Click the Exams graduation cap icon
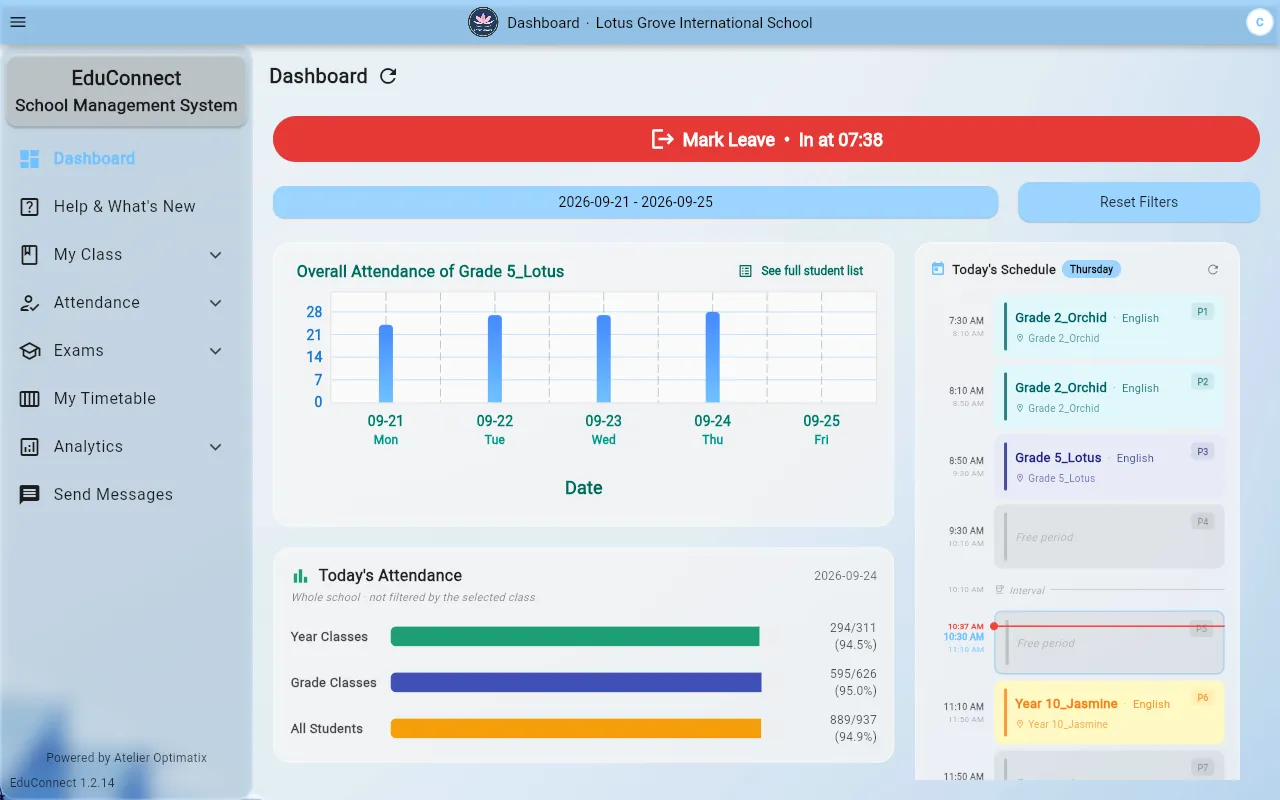 30,350
